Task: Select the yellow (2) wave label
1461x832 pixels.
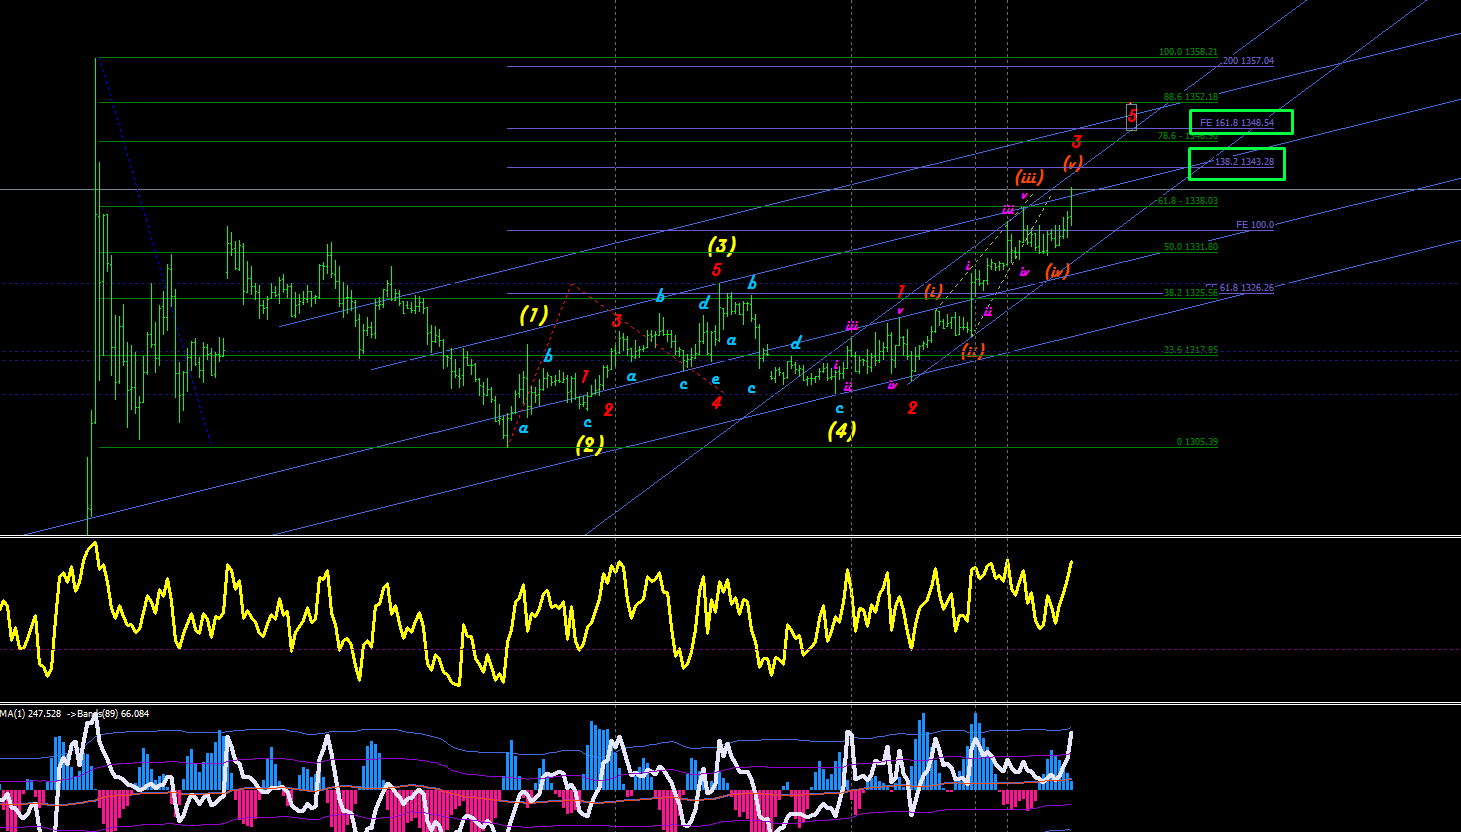Action: click(590, 444)
